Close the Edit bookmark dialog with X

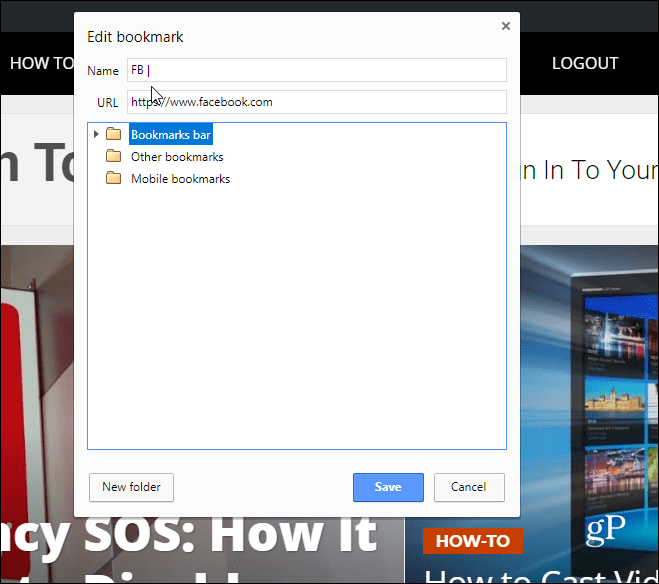pos(506,26)
